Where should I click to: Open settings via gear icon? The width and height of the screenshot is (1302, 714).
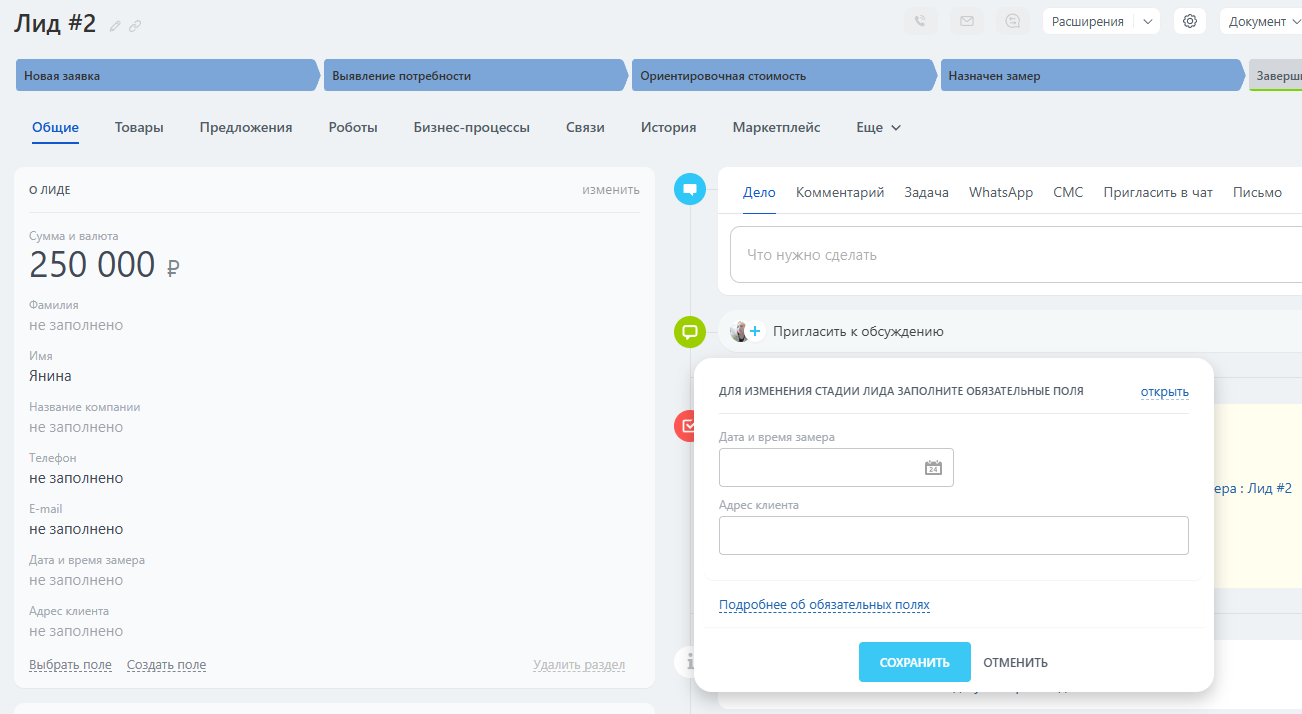coord(1189,21)
